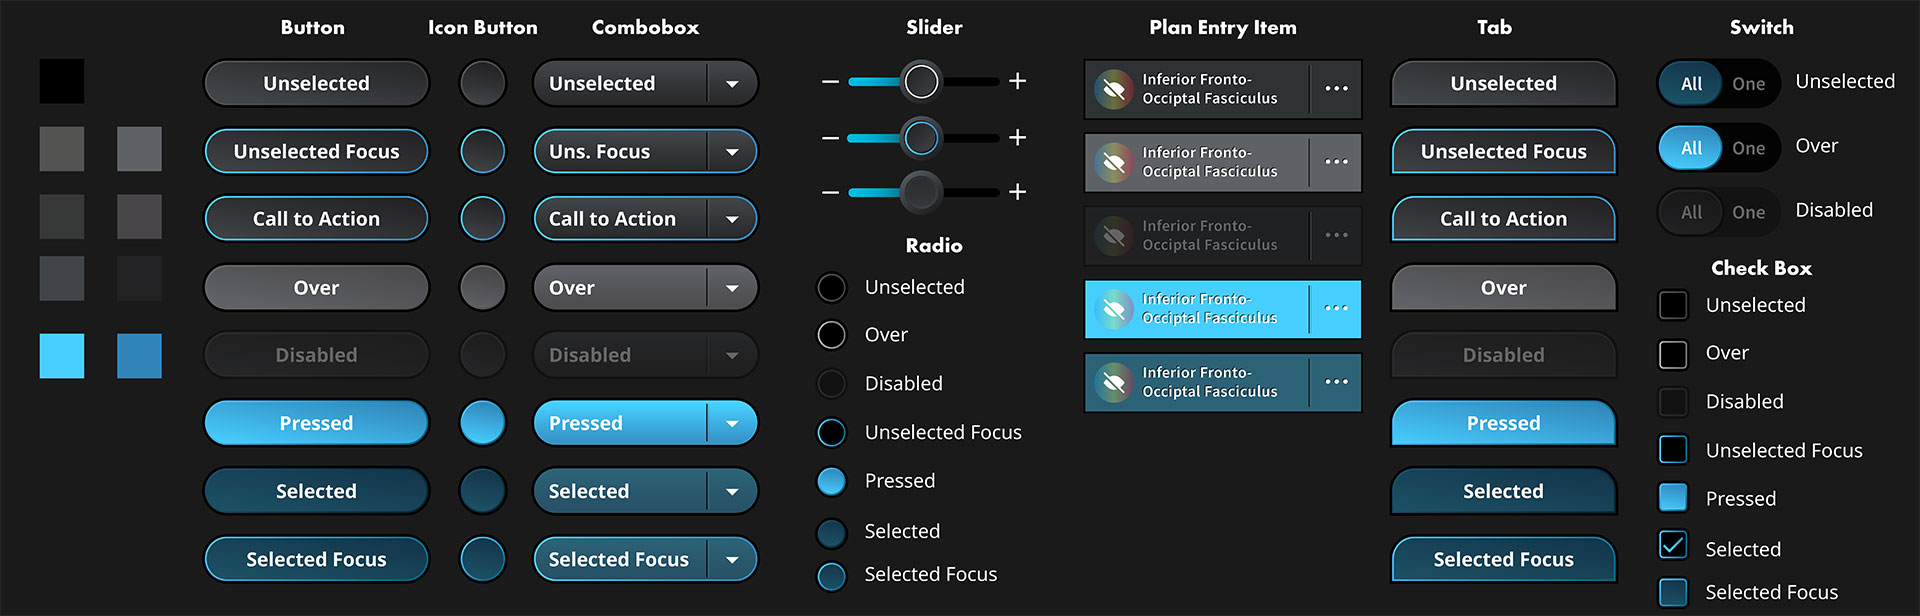Viewport: 1920px width, 616px height.
Task: Click the top slider's round handle
Action: click(921, 81)
